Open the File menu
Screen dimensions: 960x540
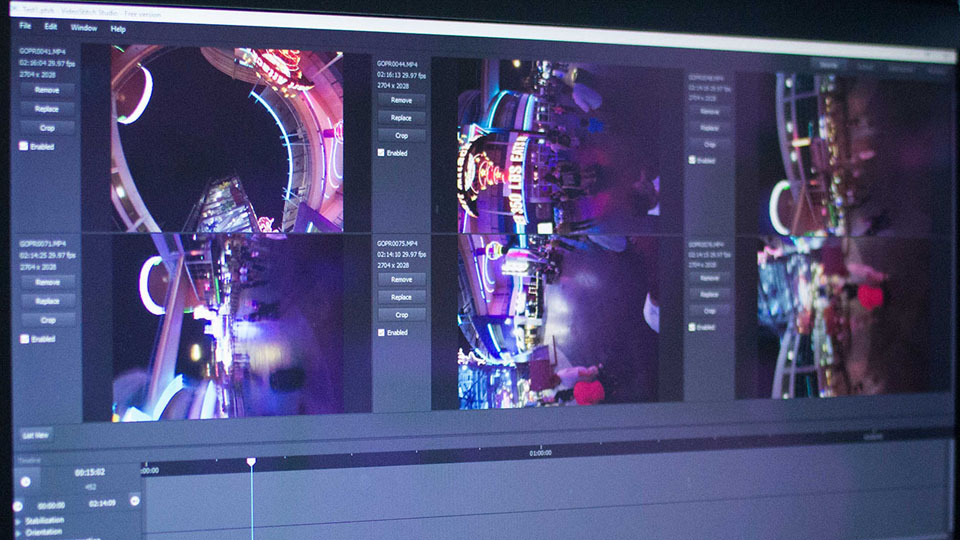pyautogui.click(x=26, y=26)
